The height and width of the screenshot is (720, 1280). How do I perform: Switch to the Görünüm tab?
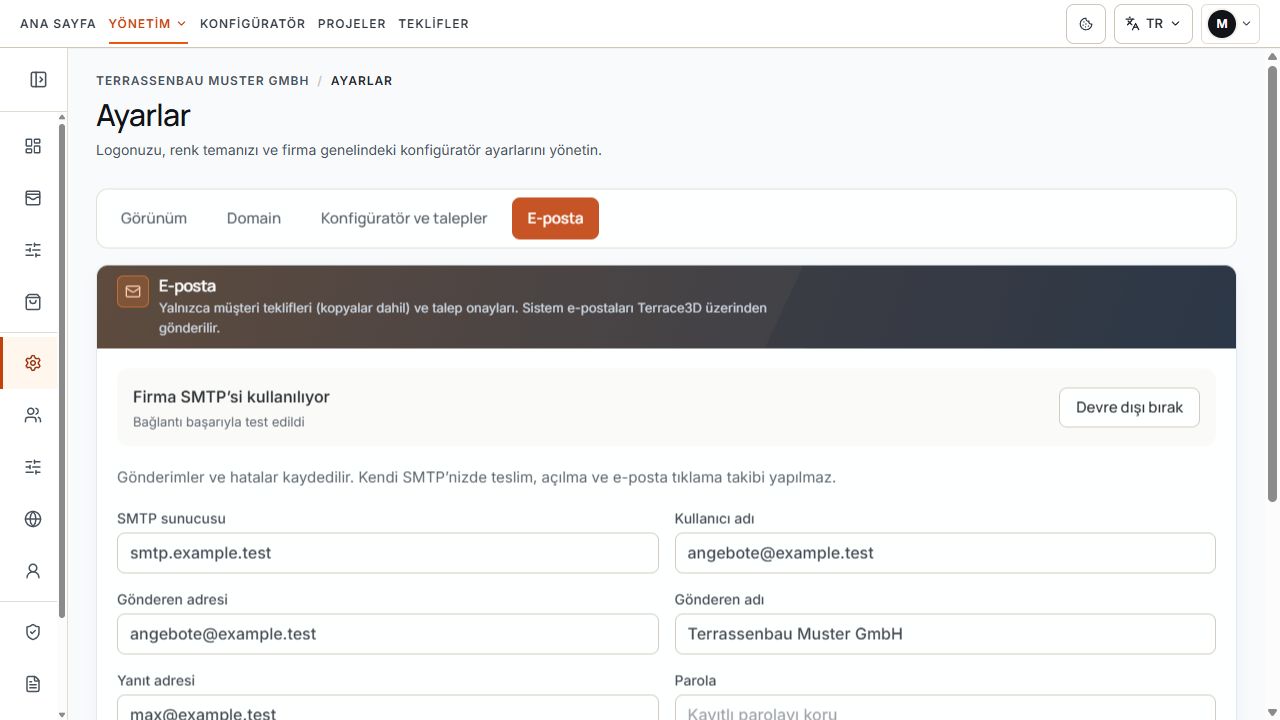[154, 218]
